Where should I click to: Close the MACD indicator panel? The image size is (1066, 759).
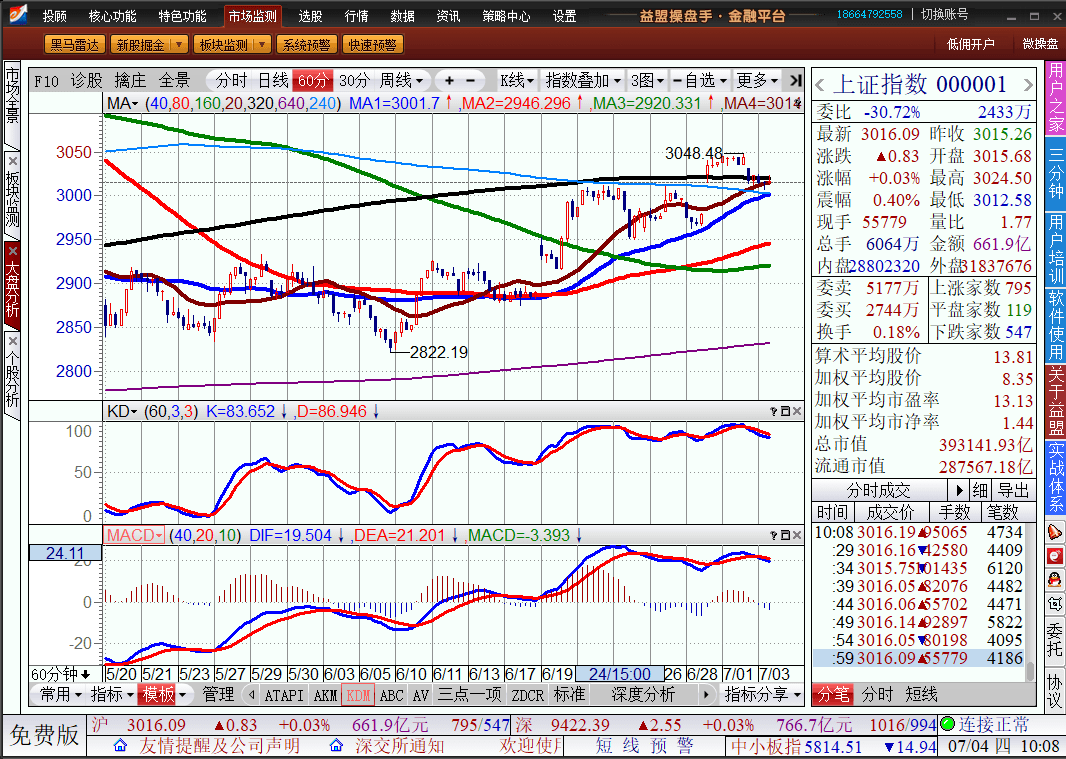click(797, 535)
